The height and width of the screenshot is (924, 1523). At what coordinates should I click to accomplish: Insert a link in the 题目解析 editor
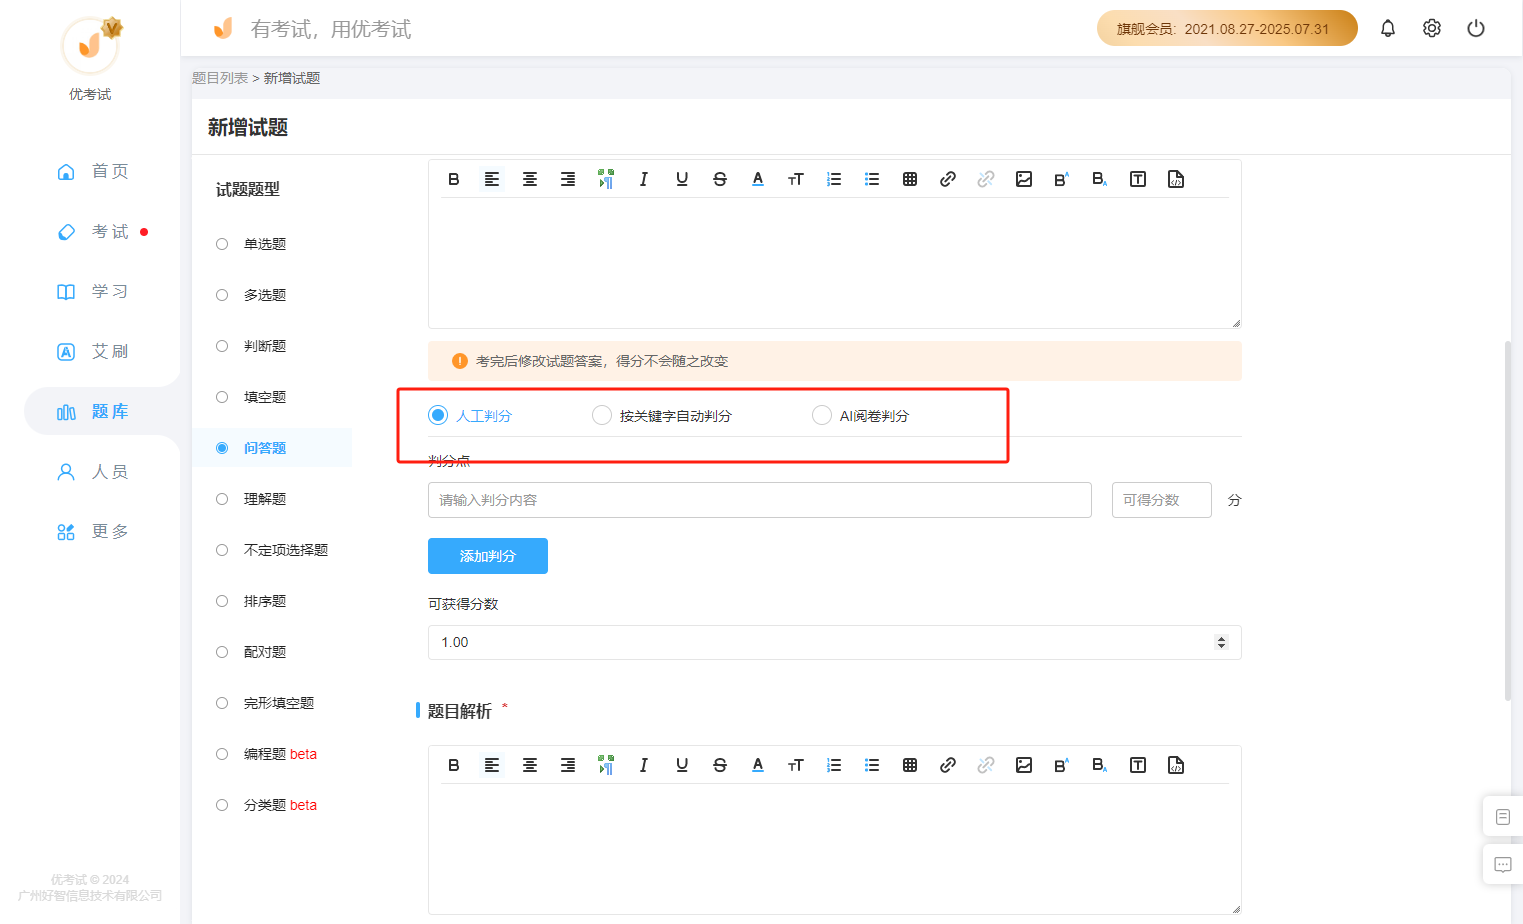(948, 765)
